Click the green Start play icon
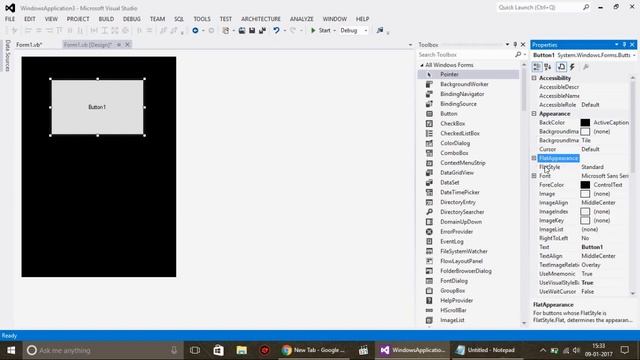This screenshot has height=360, width=640. (x=313, y=30)
